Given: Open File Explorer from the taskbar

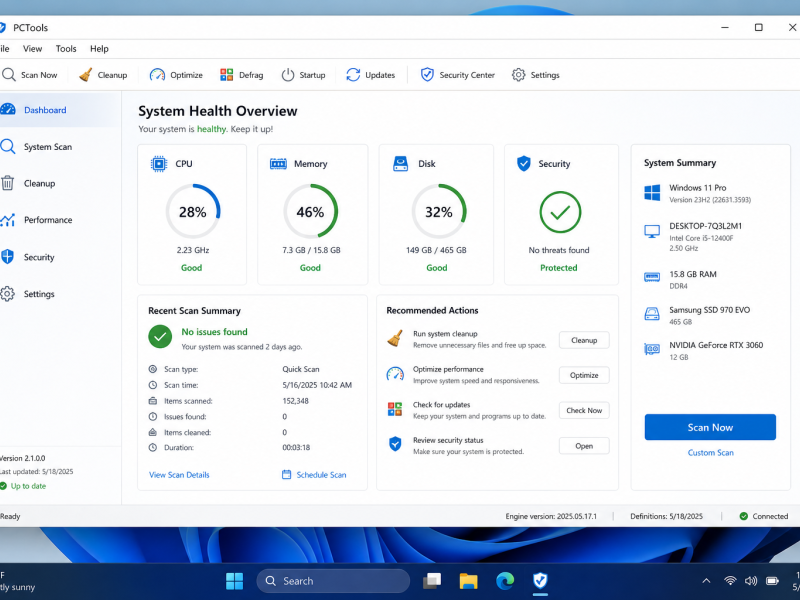Looking at the screenshot, I should click(x=468, y=581).
